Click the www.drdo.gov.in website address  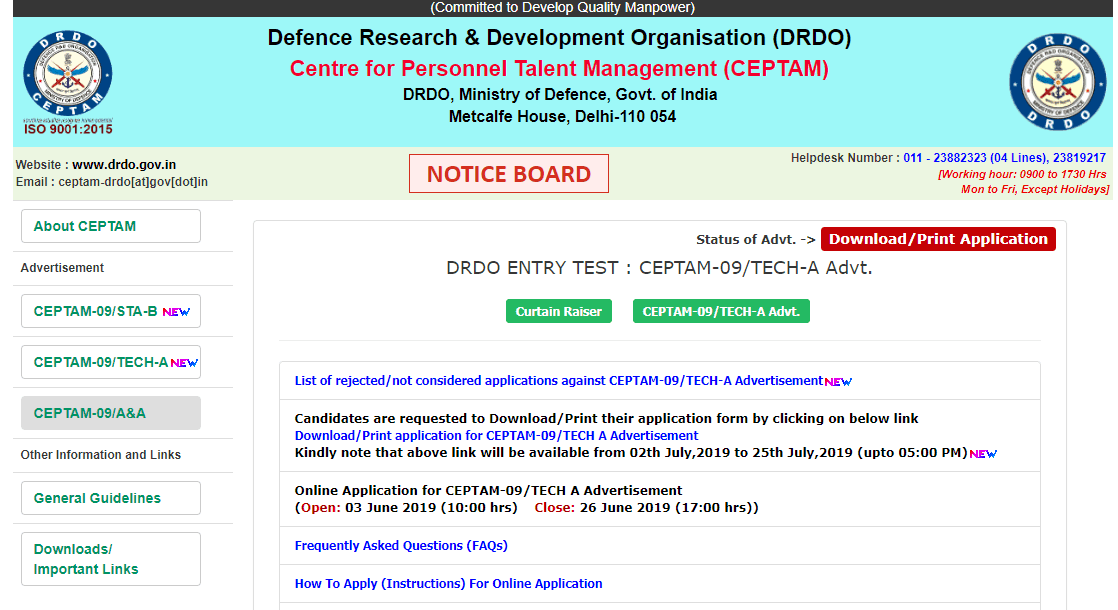(124, 165)
